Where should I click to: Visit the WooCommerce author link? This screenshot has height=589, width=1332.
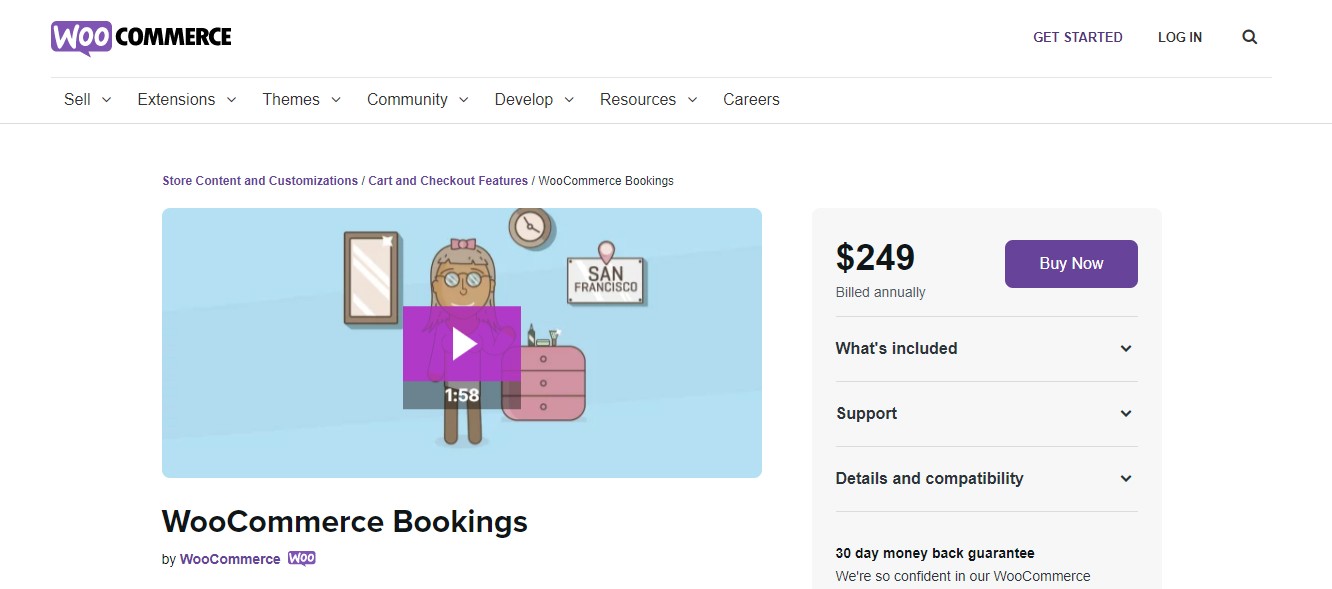(230, 559)
